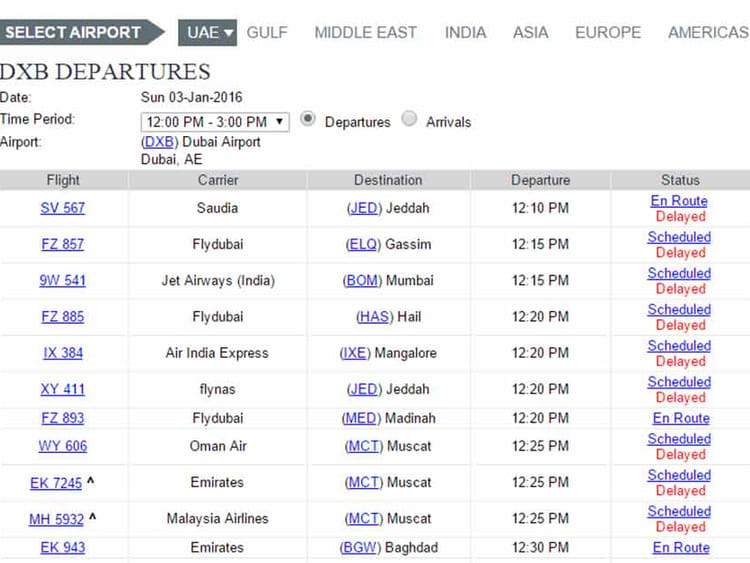
Task: Open En Route status for SV 567
Action: point(679,201)
